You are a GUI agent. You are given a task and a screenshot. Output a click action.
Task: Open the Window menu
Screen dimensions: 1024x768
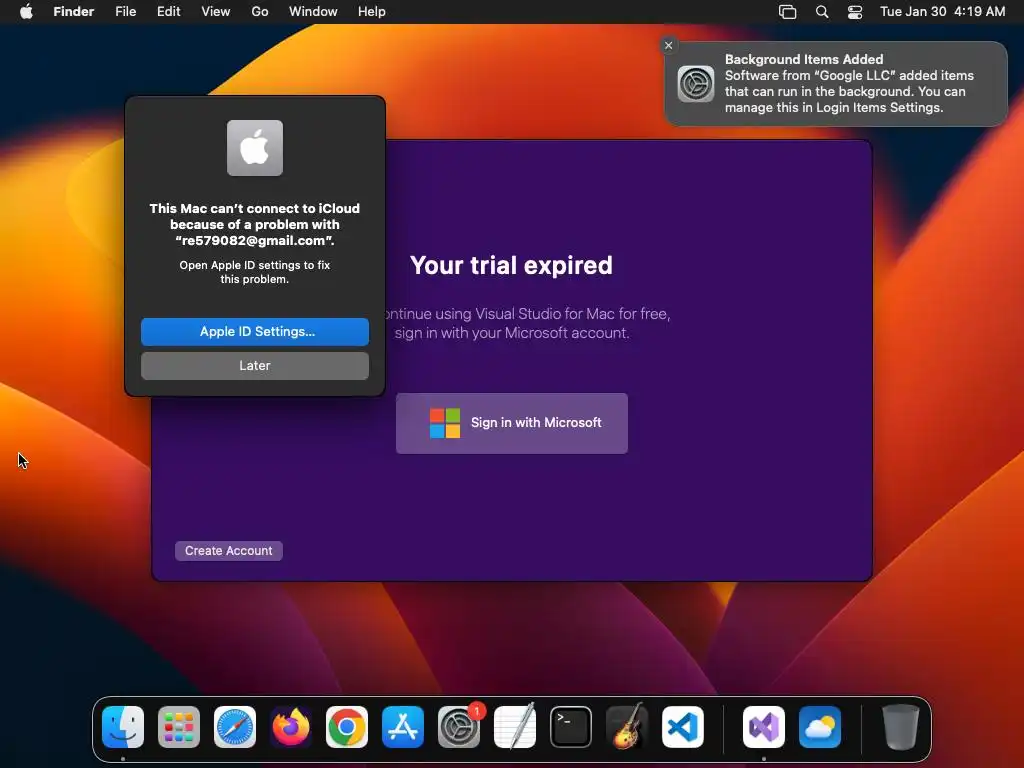(x=313, y=12)
